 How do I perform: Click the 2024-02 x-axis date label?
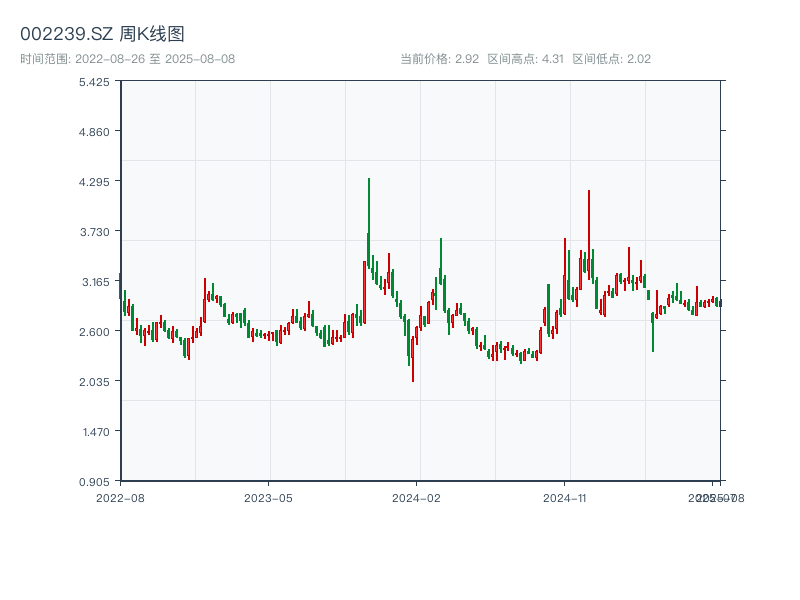pos(417,497)
